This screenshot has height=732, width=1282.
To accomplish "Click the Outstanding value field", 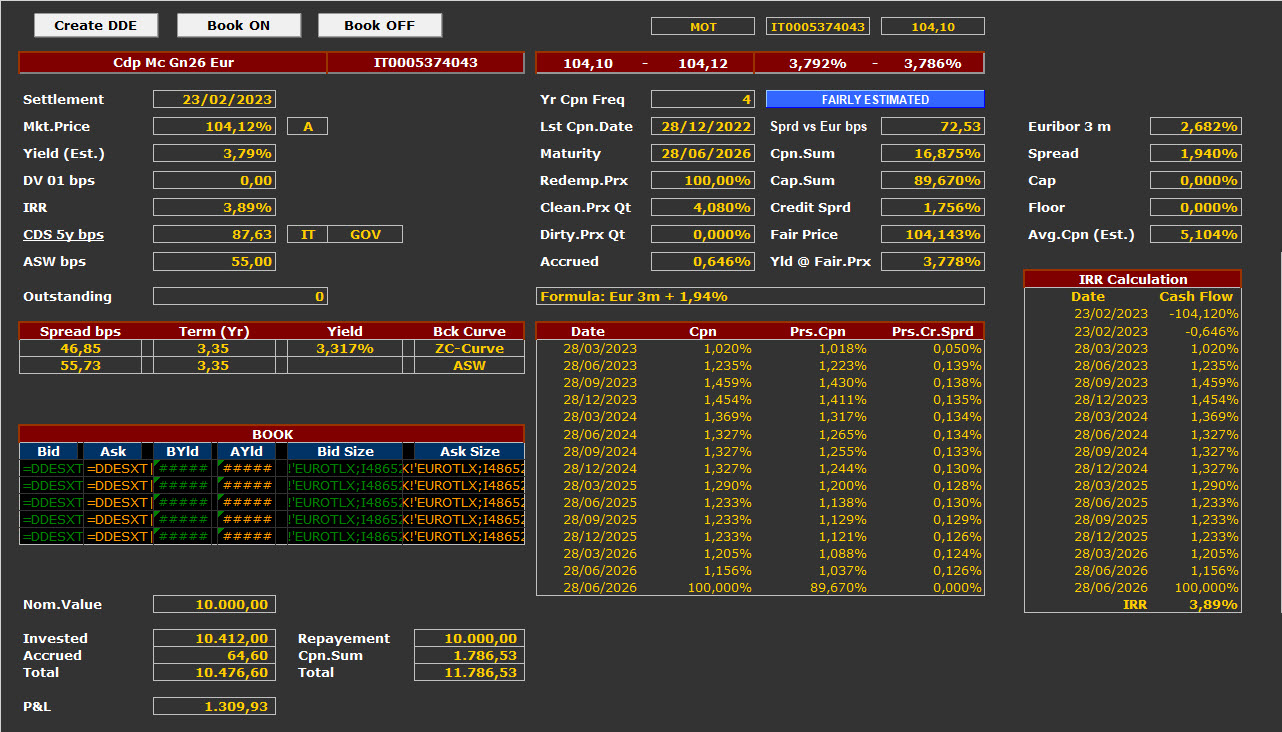I will pos(240,297).
